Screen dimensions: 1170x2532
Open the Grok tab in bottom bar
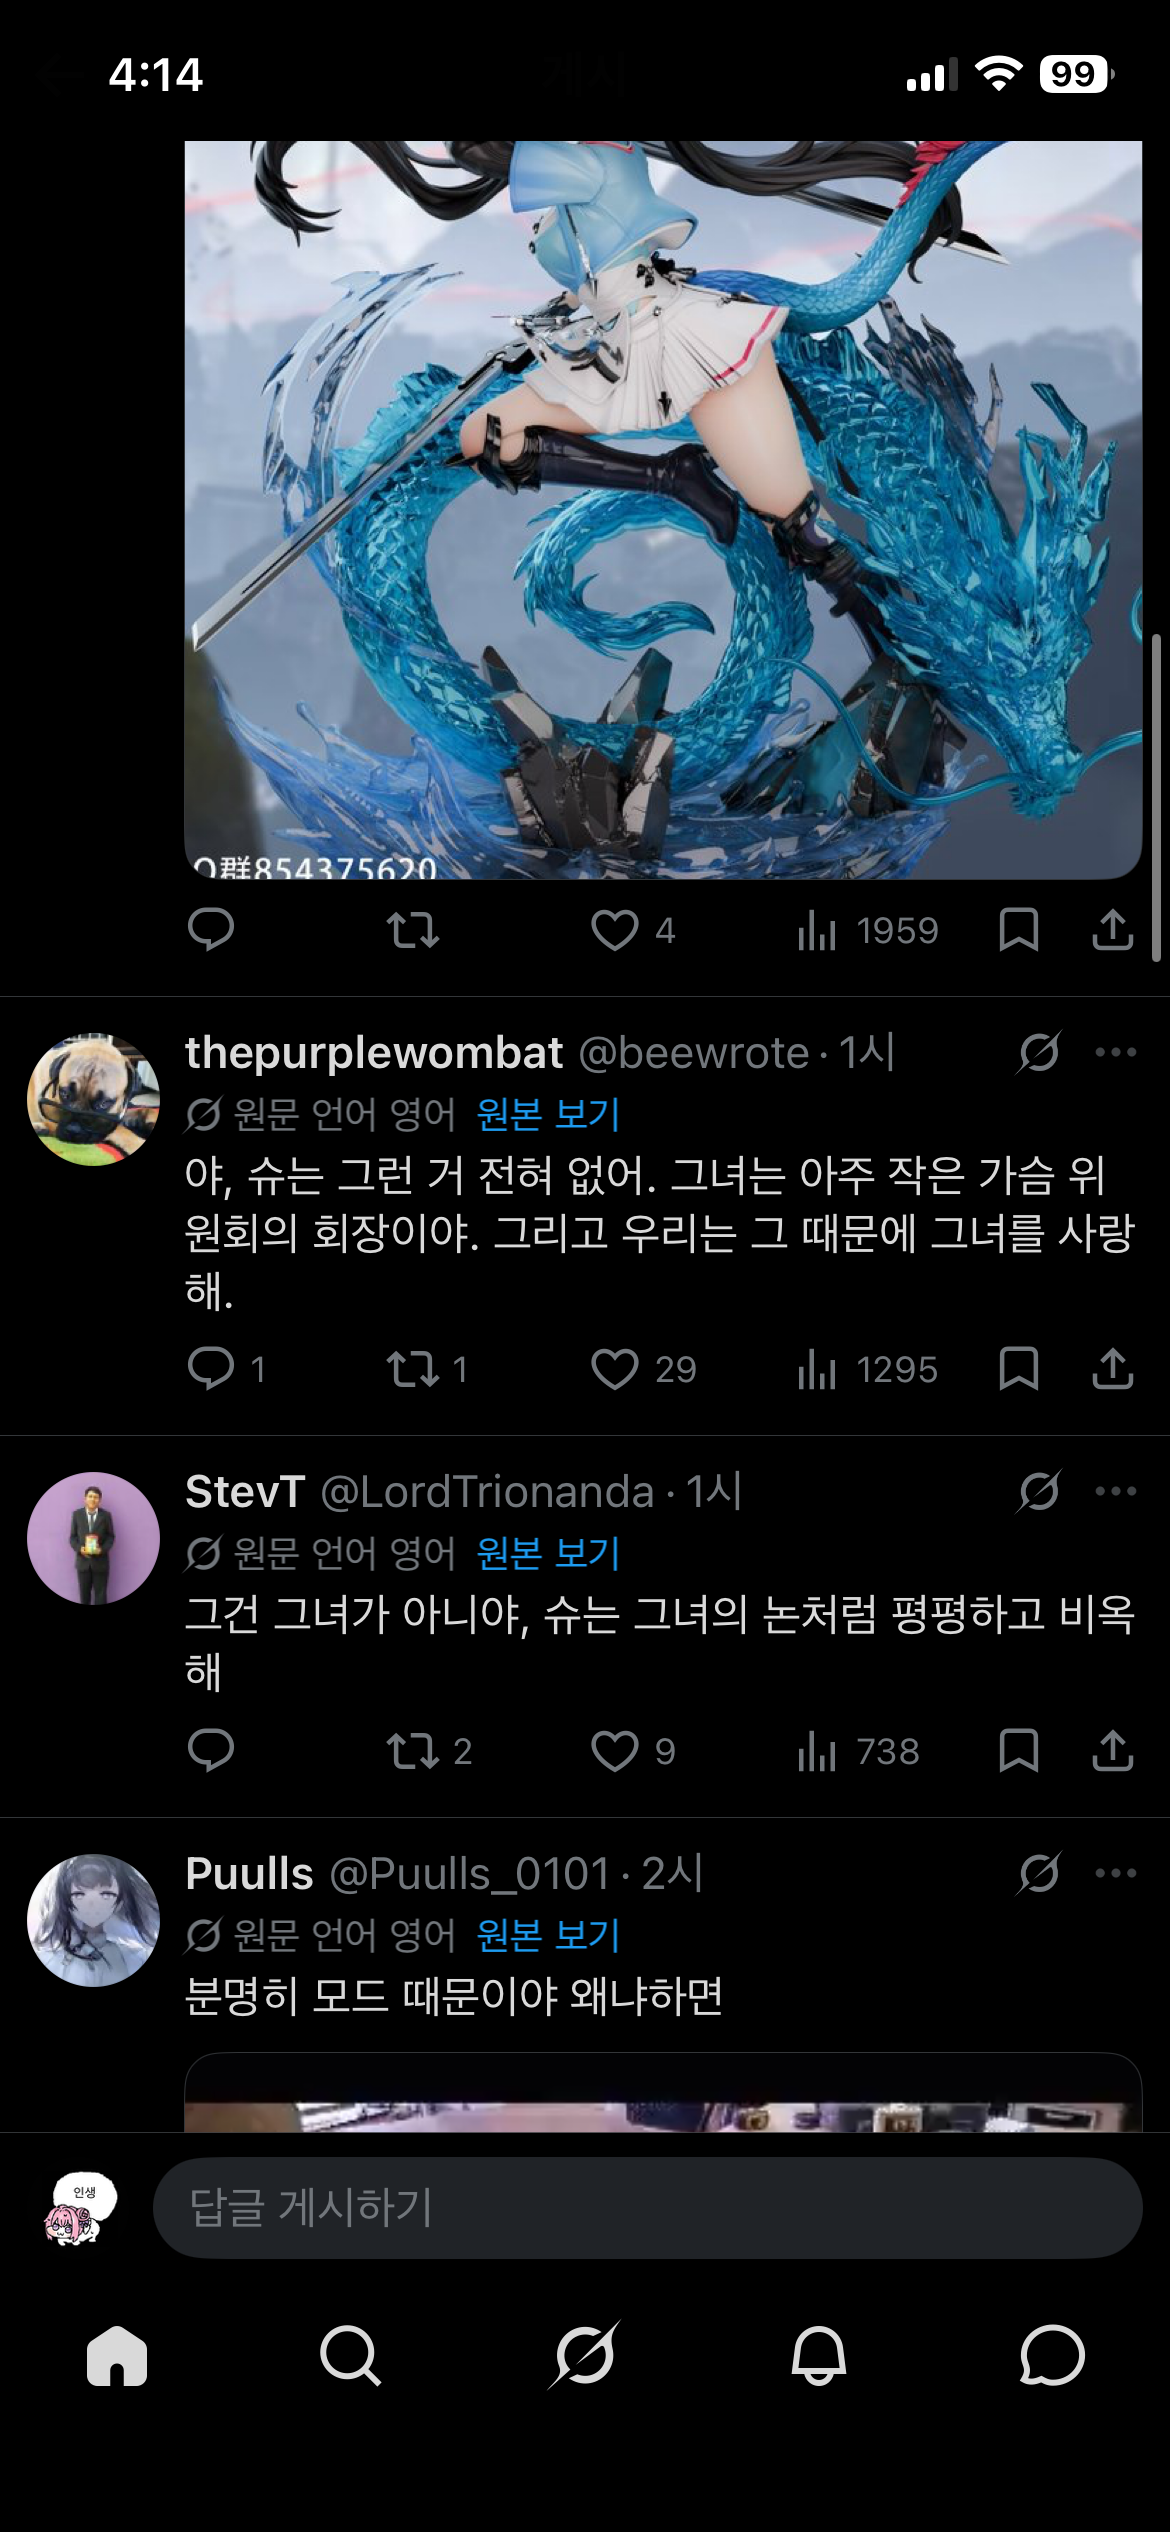(x=584, y=2355)
